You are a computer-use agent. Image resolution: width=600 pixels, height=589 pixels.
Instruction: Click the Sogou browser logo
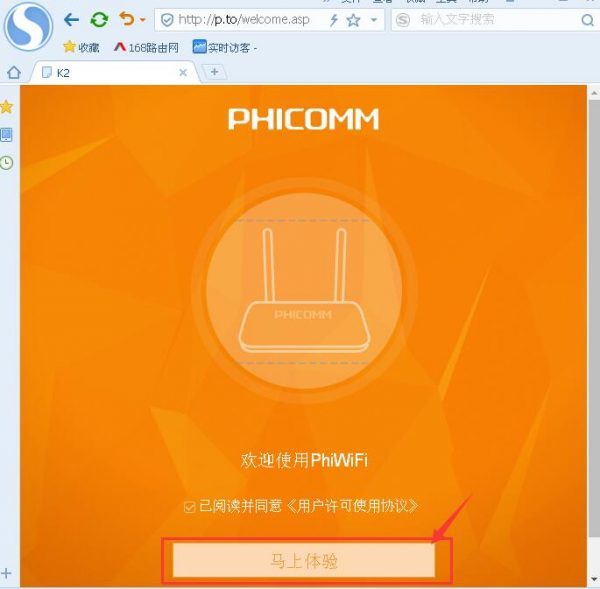pos(28,27)
